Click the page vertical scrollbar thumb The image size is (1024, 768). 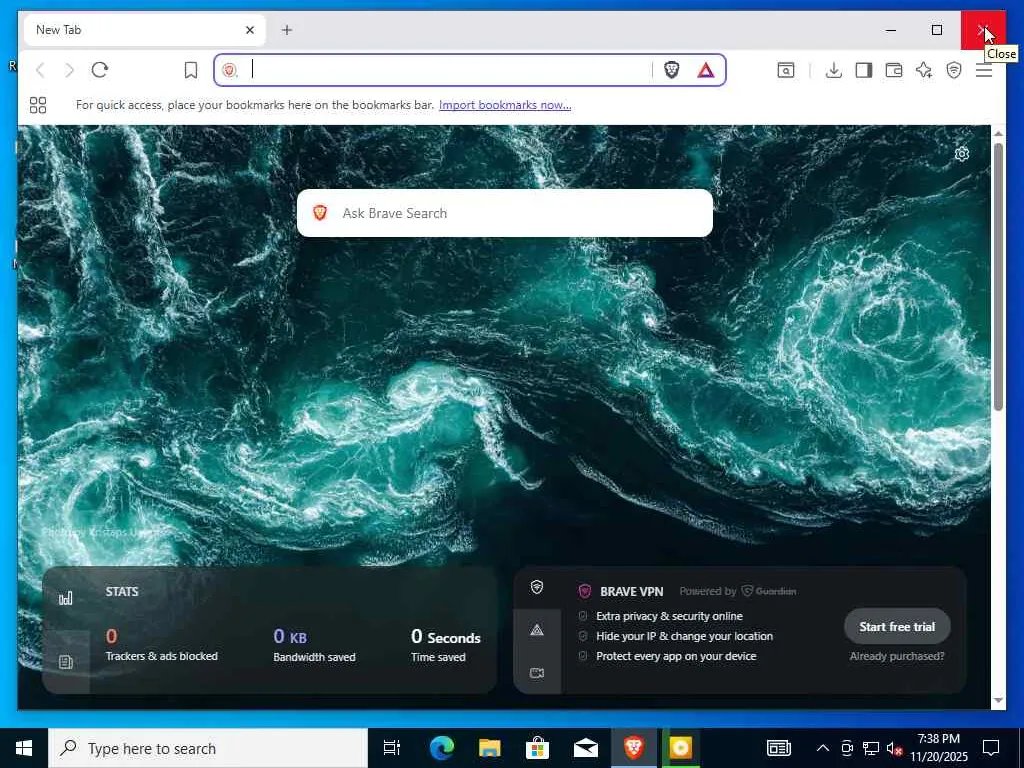click(998, 277)
